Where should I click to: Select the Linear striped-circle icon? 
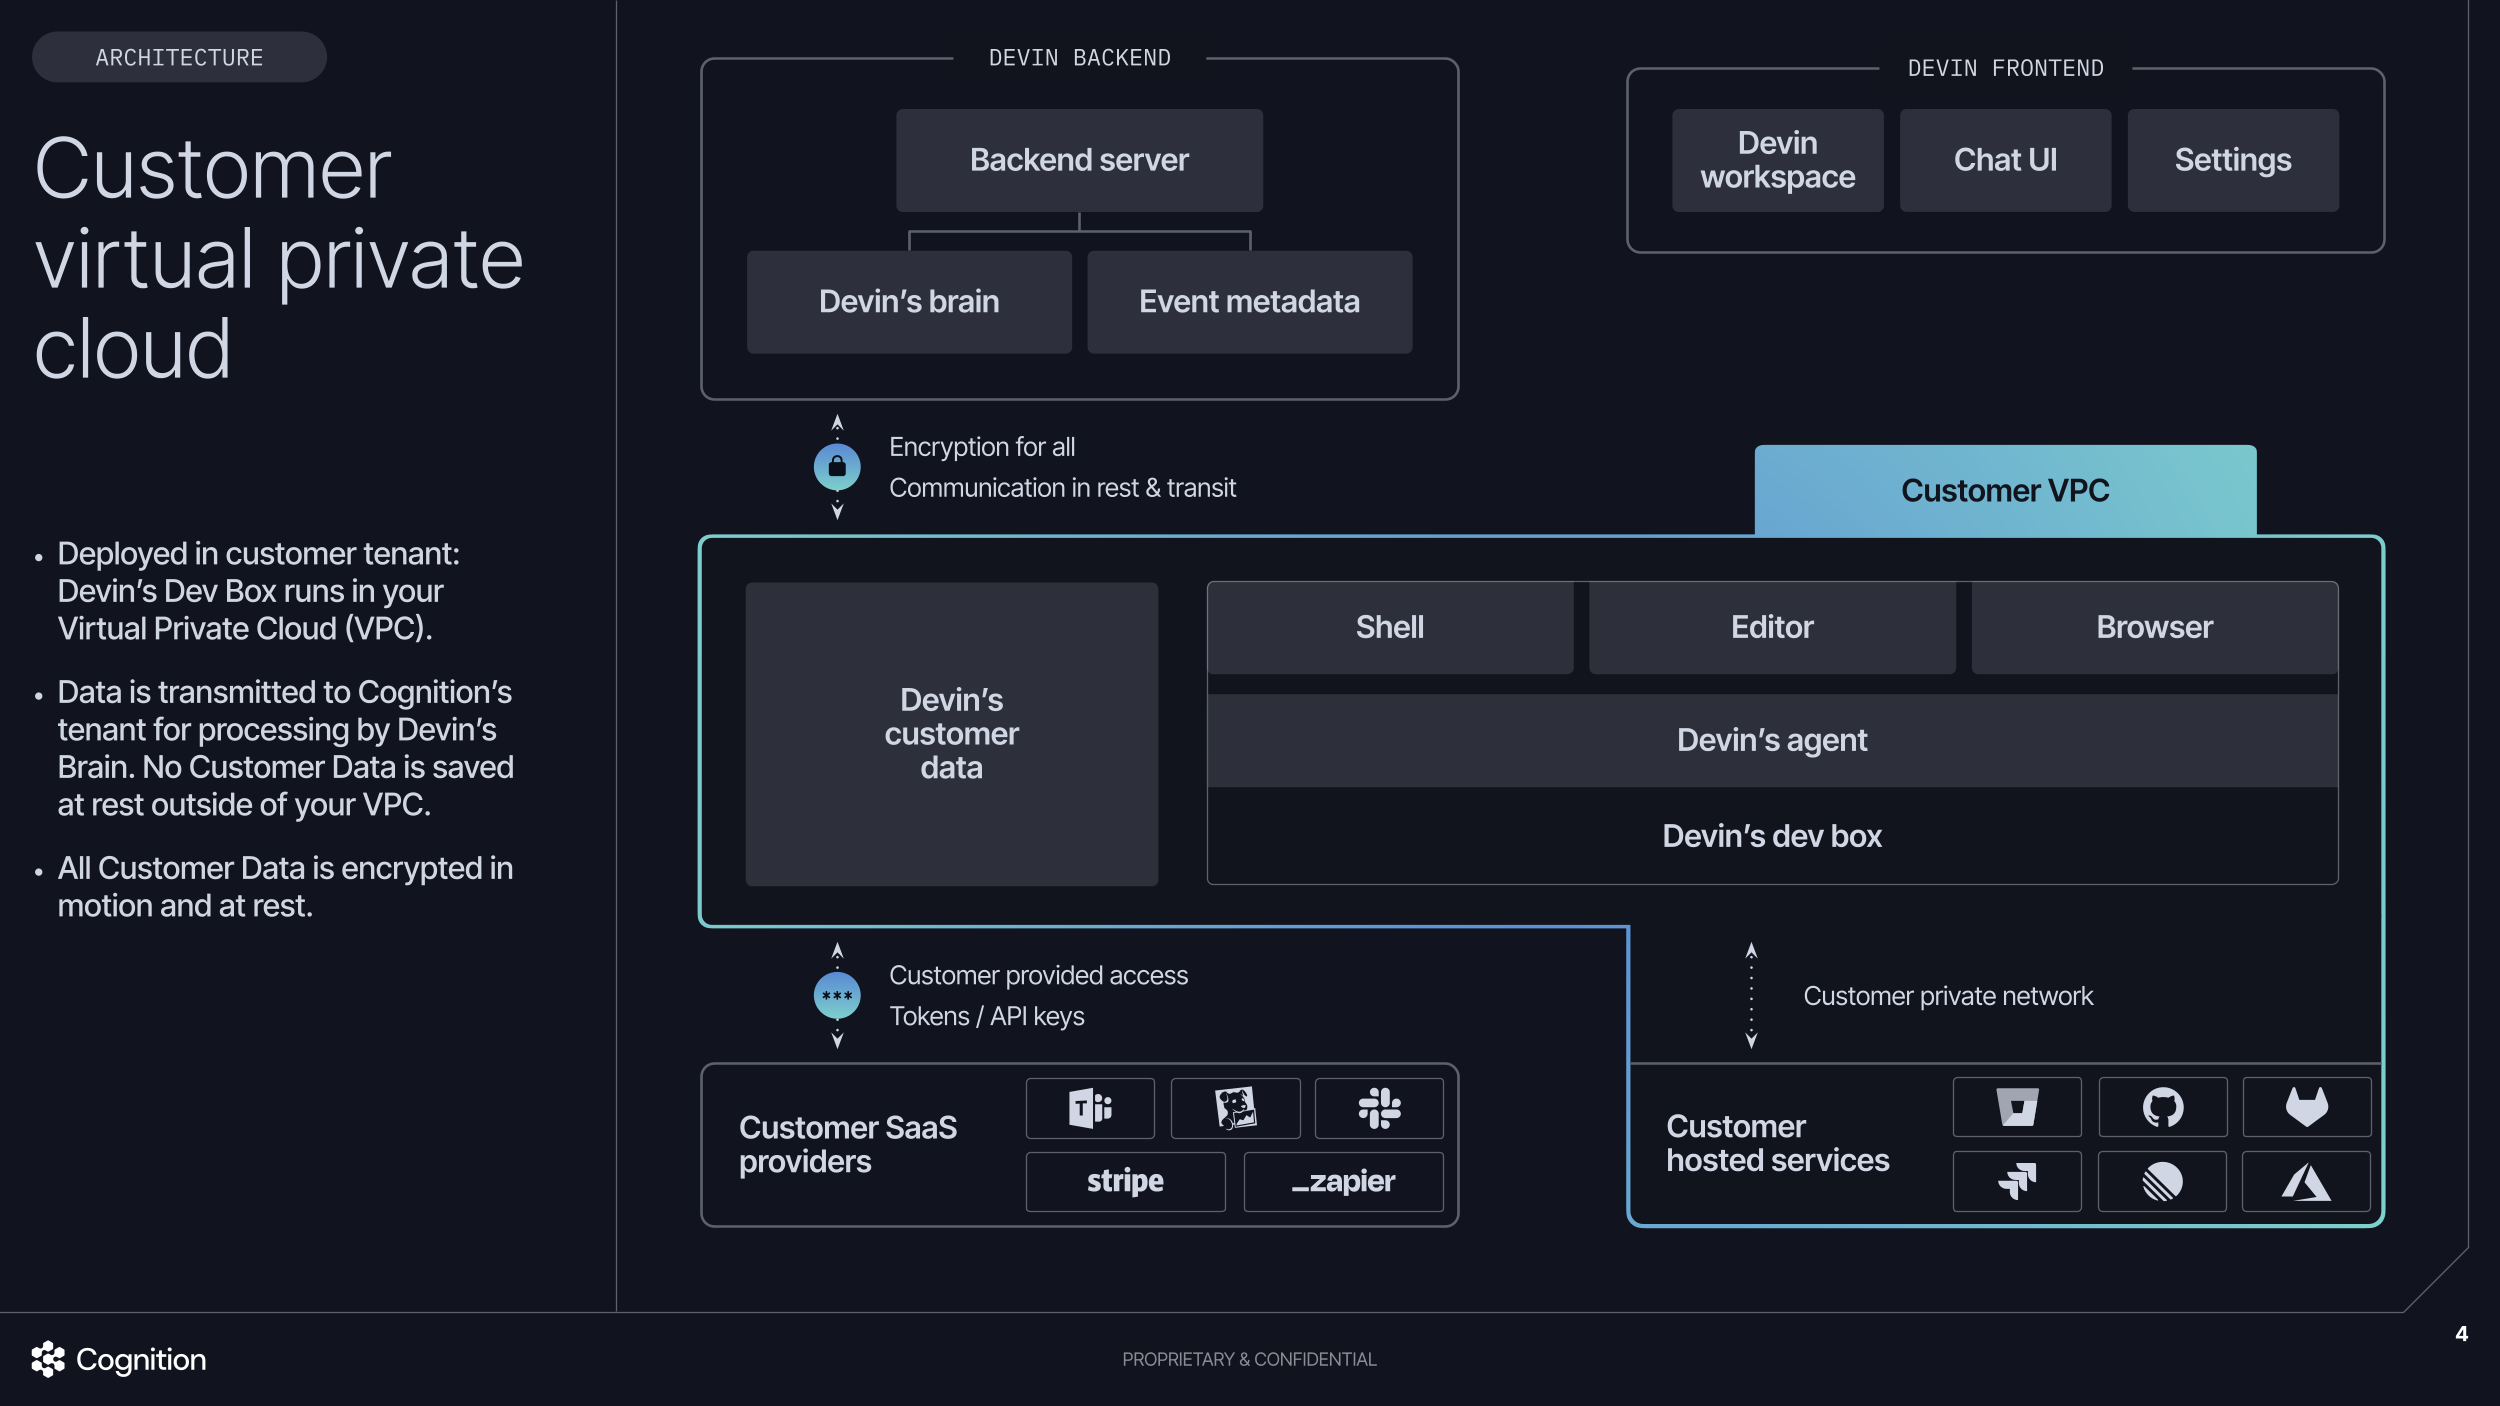coord(2163,1181)
